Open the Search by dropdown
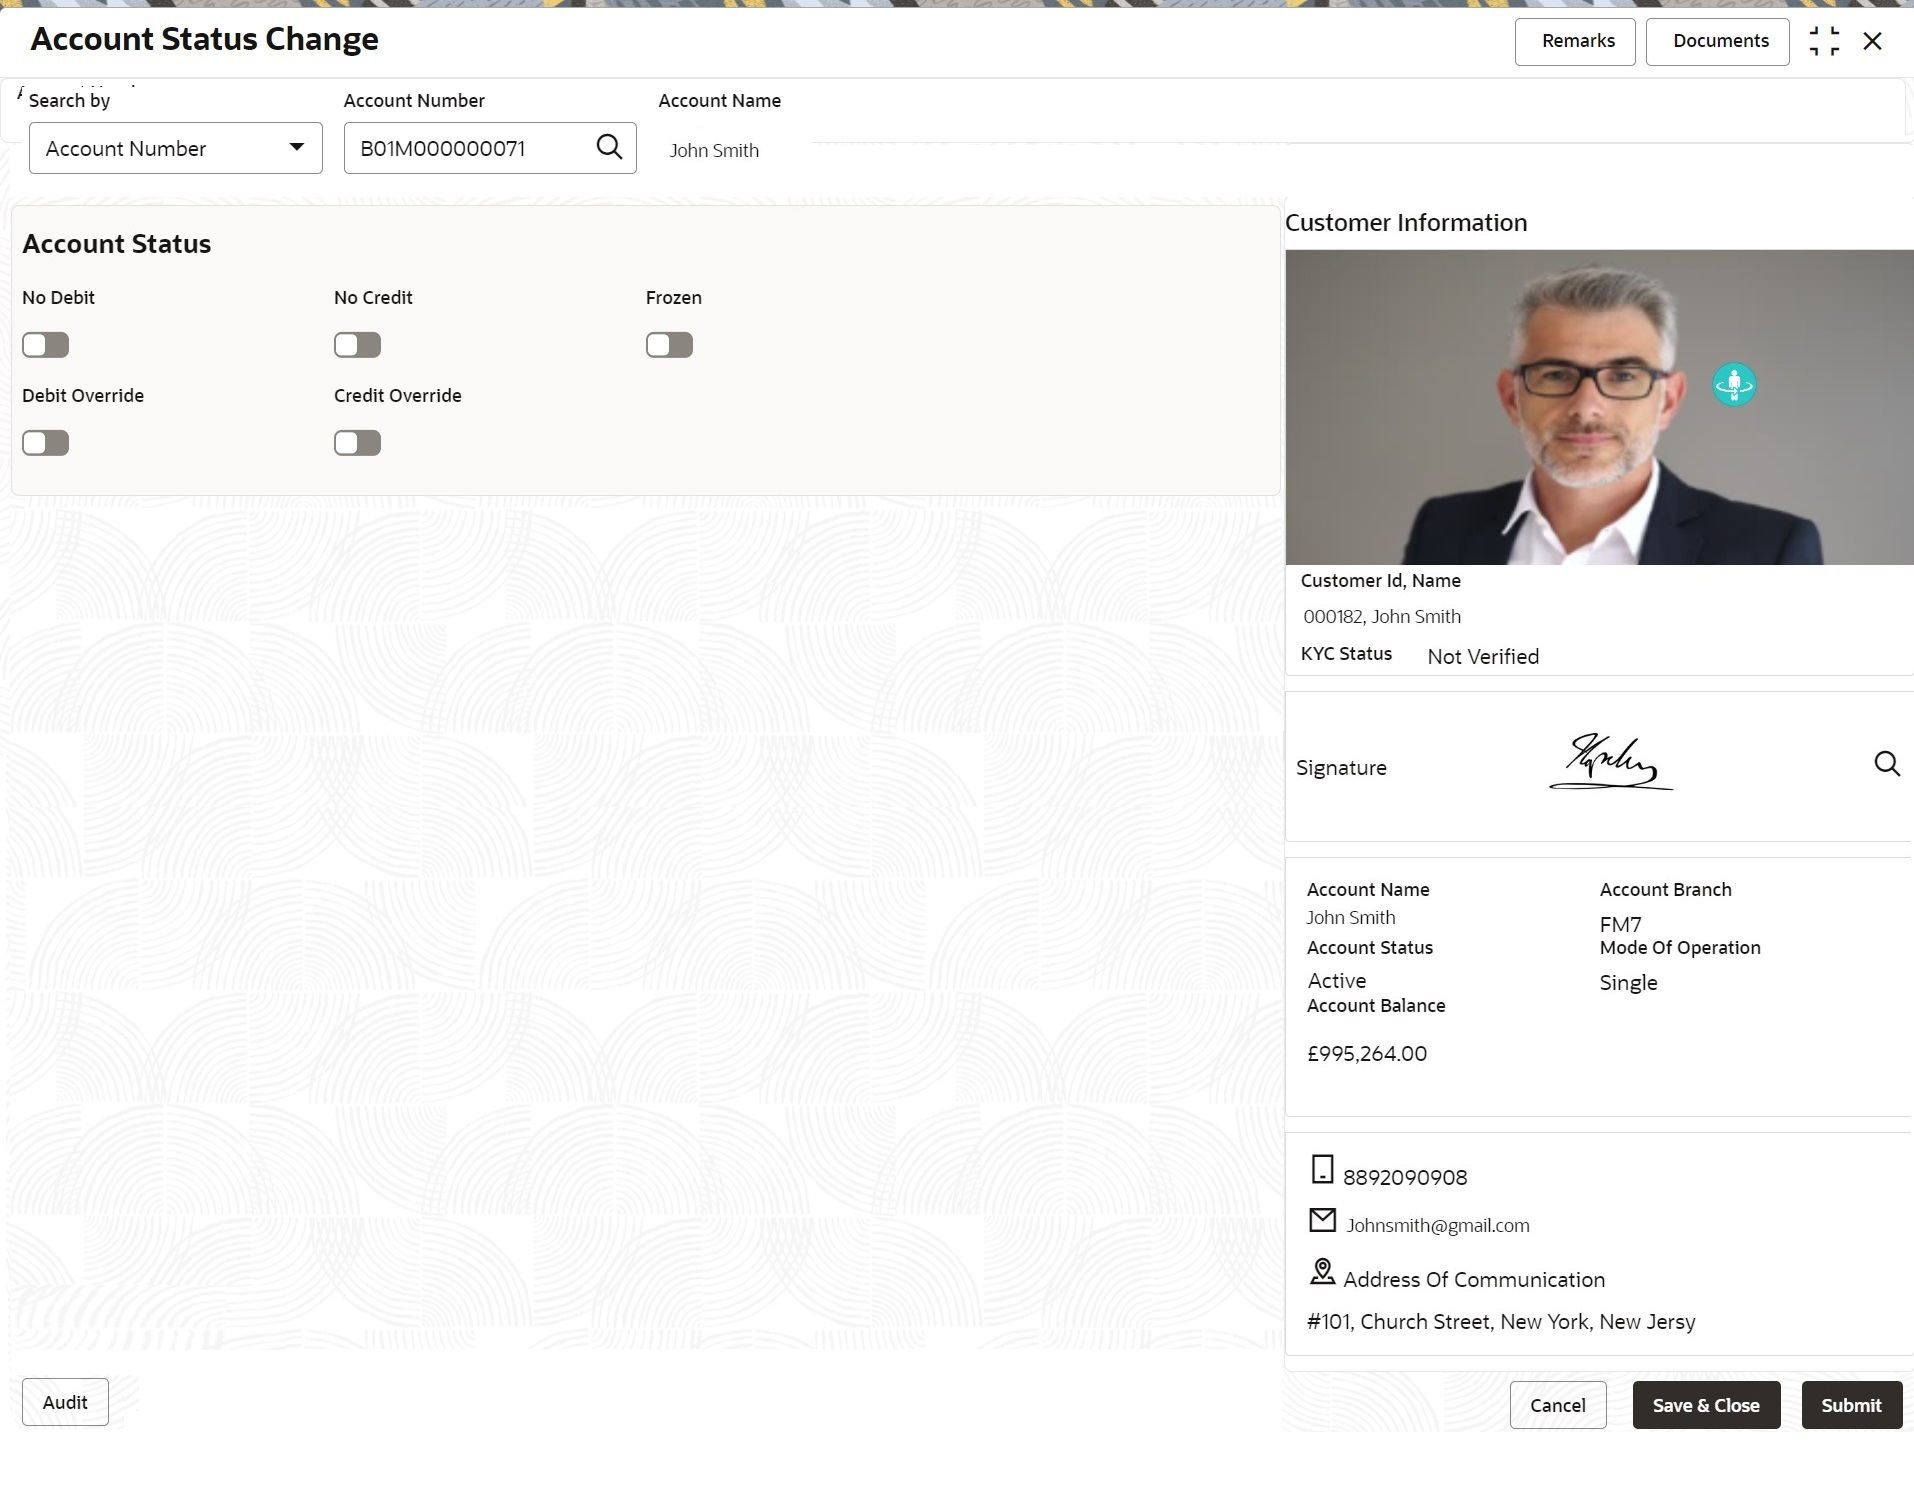The height and width of the screenshot is (1490, 1914). coord(176,148)
